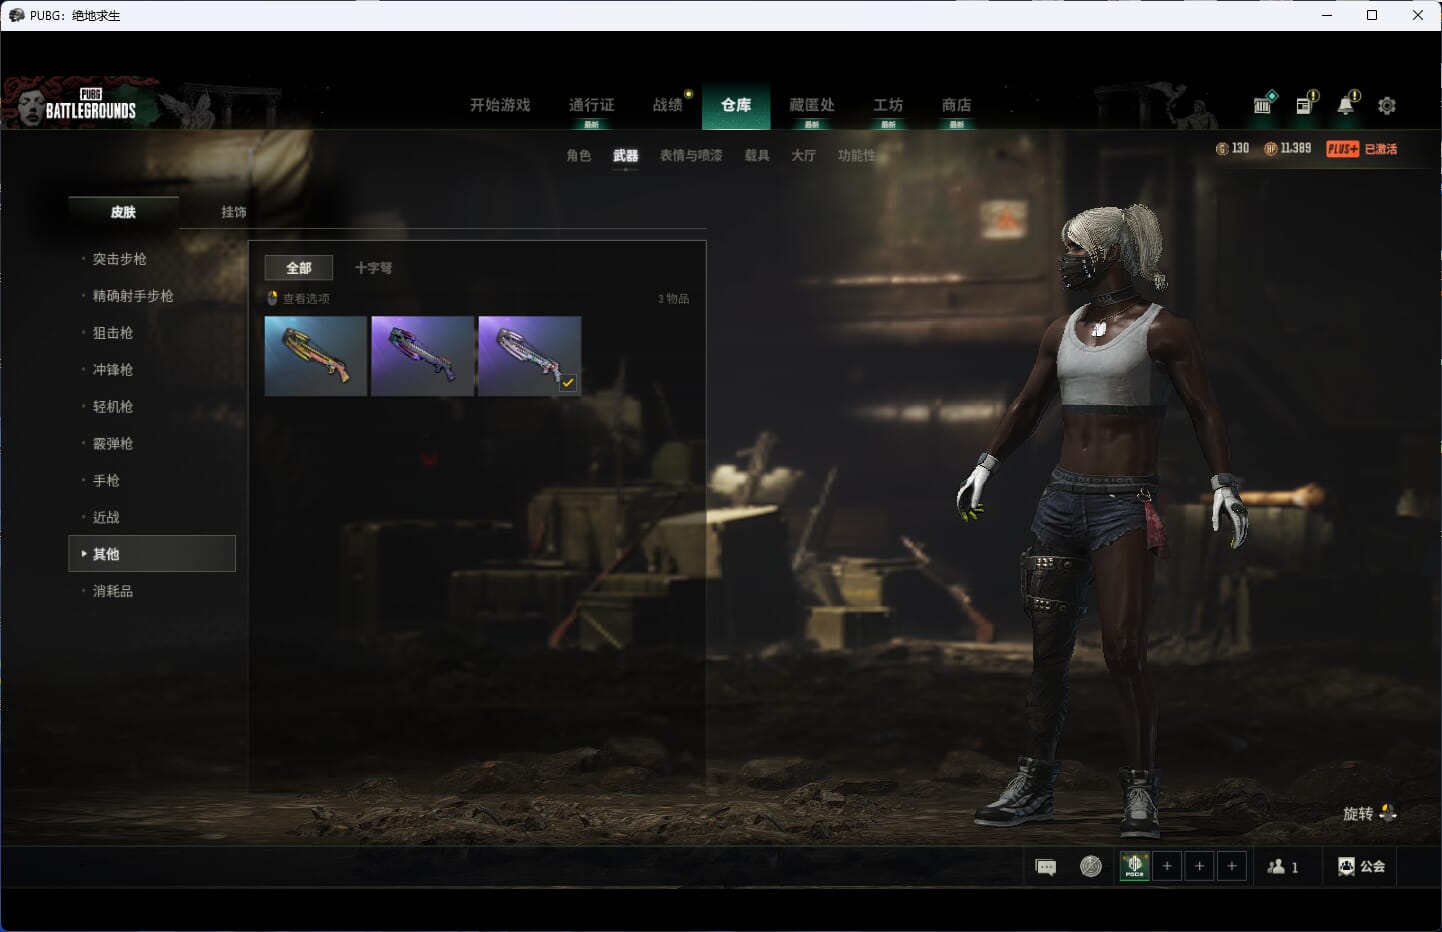
Task: Select the orange-pink crossbow skin thumbnail
Action: 315,356
